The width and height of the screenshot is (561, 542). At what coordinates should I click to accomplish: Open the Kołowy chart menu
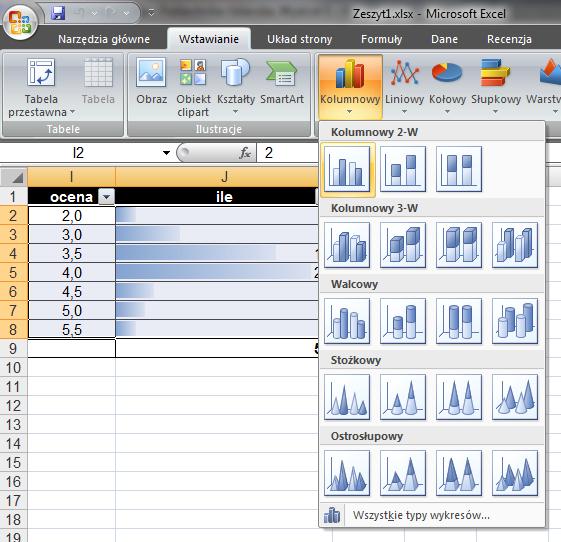pyautogui.click(x=447, y=87)
